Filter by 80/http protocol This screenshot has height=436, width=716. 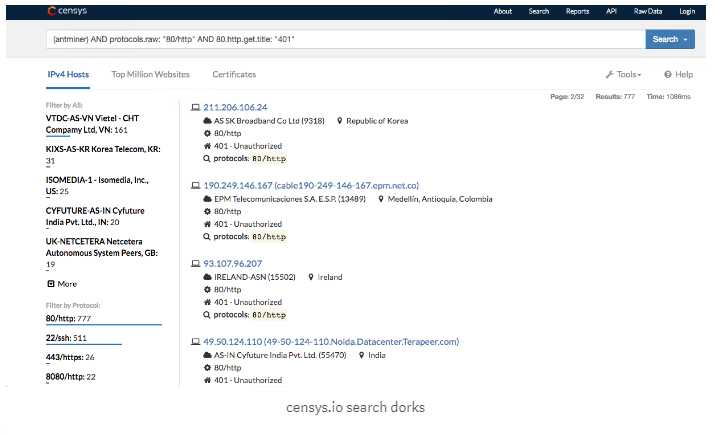click(x=68, y=319)
